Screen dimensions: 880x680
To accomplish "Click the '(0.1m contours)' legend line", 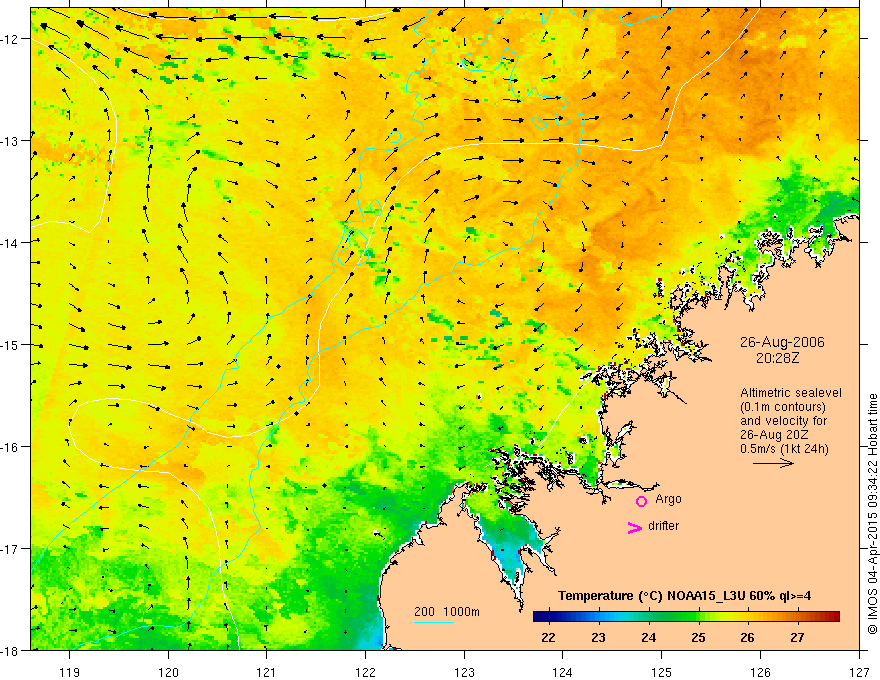I will (x=783, y=407).
